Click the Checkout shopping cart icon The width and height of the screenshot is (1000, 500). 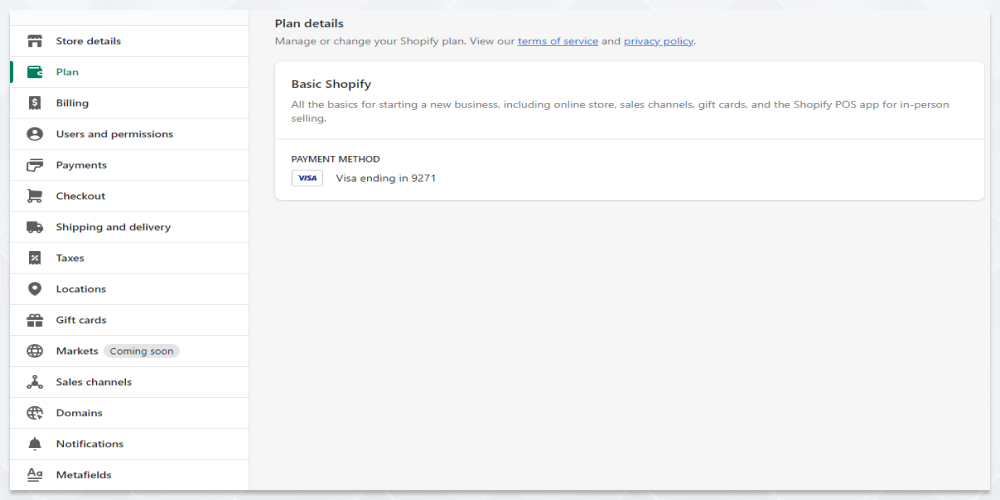34,196
